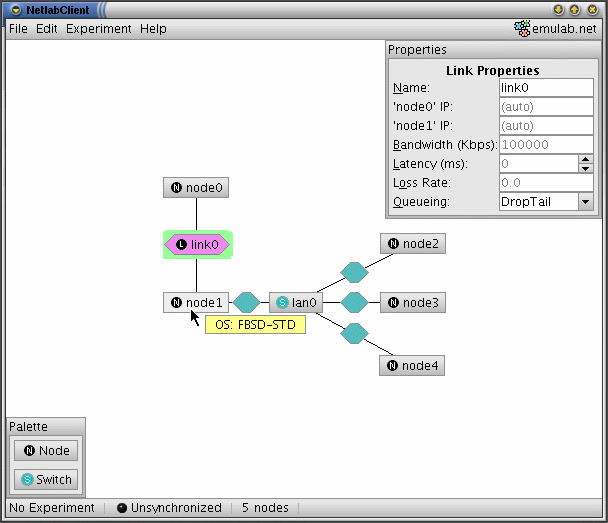Click the Bandwidth (Kbps) field

[x=546, y=145]
